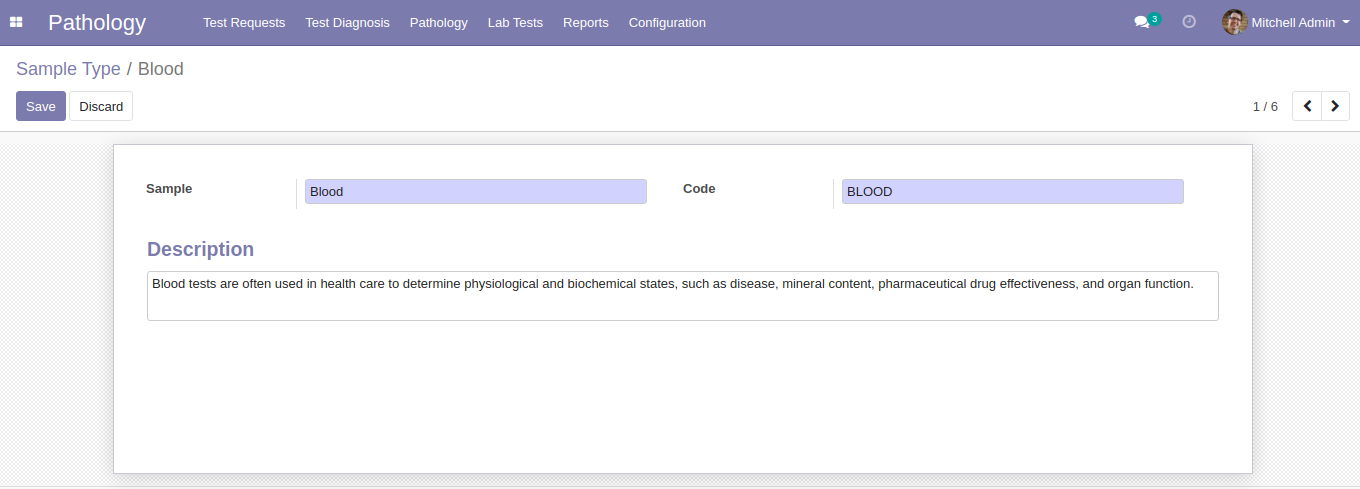This screenshot has width=1360, height=489.
Task: Open the conversations chat icon
Action: [1141, 22]
